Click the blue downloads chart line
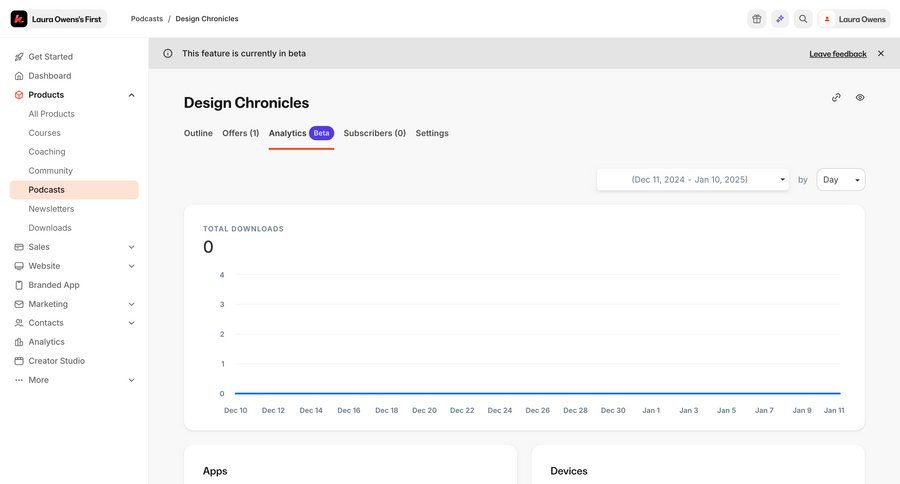The height and width of the screenshot is (484, 900). point(538,393)
